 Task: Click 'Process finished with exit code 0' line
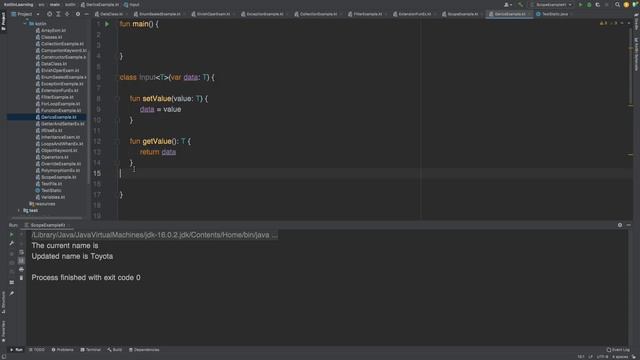click(86, 278)
